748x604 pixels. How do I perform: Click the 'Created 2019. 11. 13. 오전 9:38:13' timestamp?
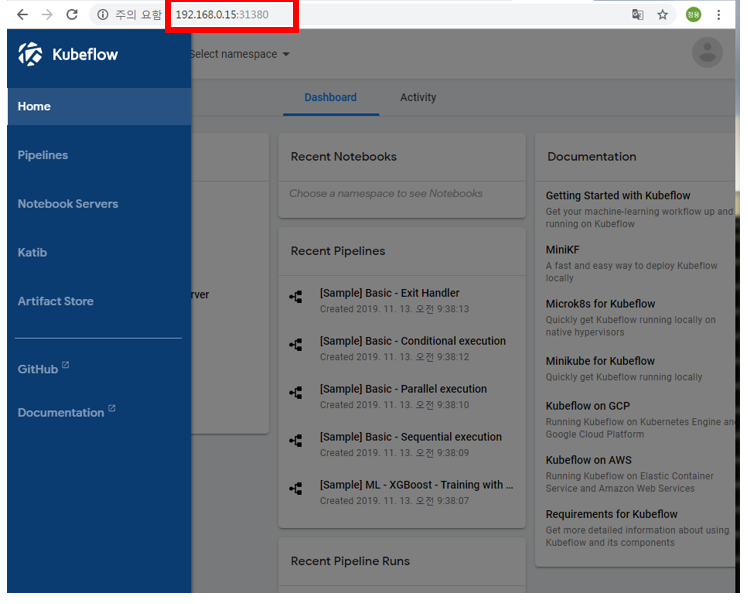pyautogui.click(x=395, y=309)
